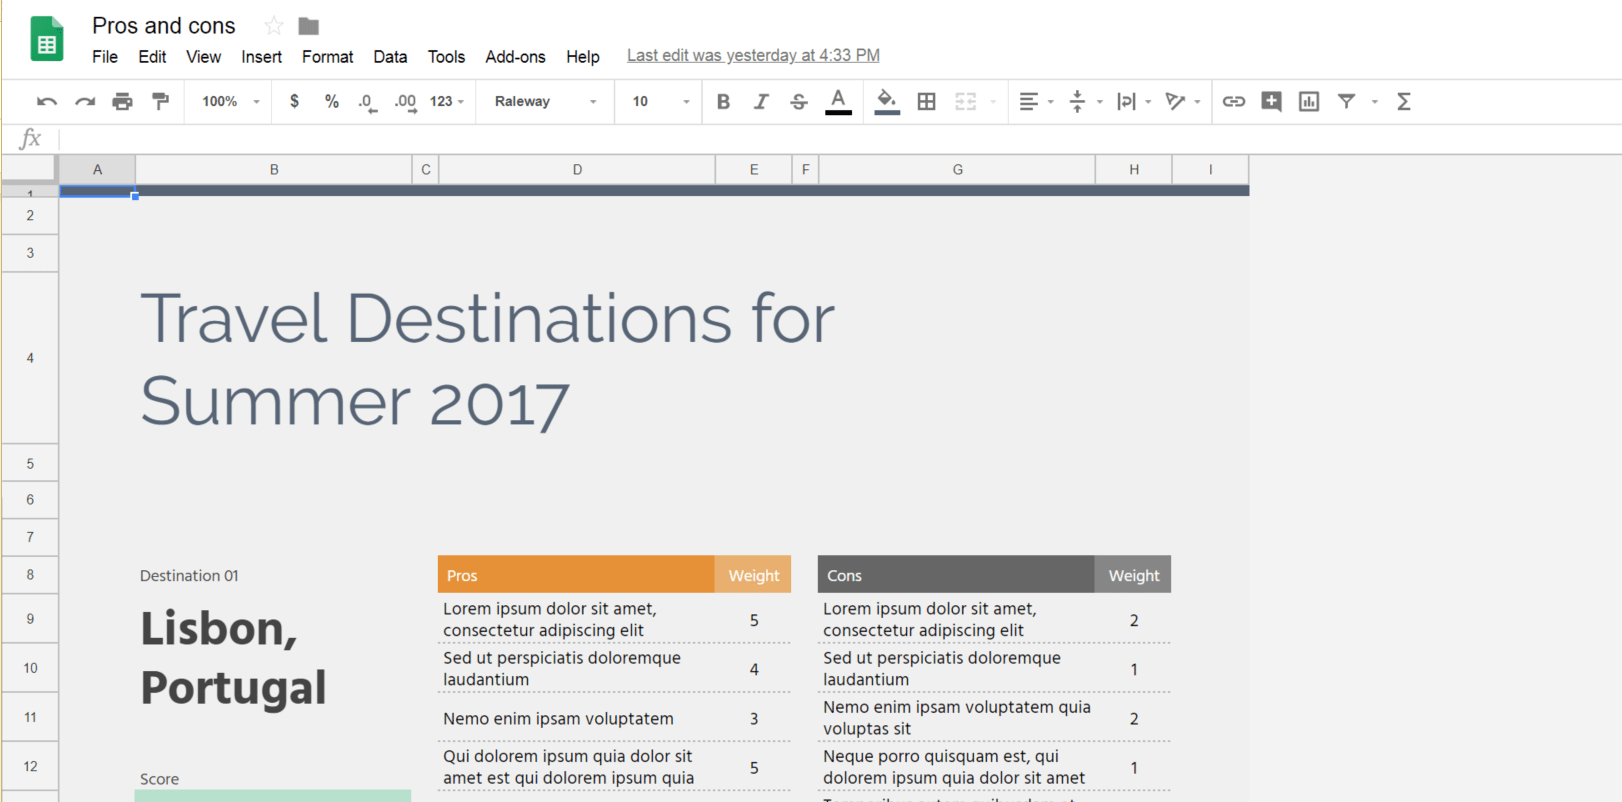Image resolution: width=1622 pixels, height=802 pixels.
Task: Click the Undo arrow icon
Action: (46, 101)
